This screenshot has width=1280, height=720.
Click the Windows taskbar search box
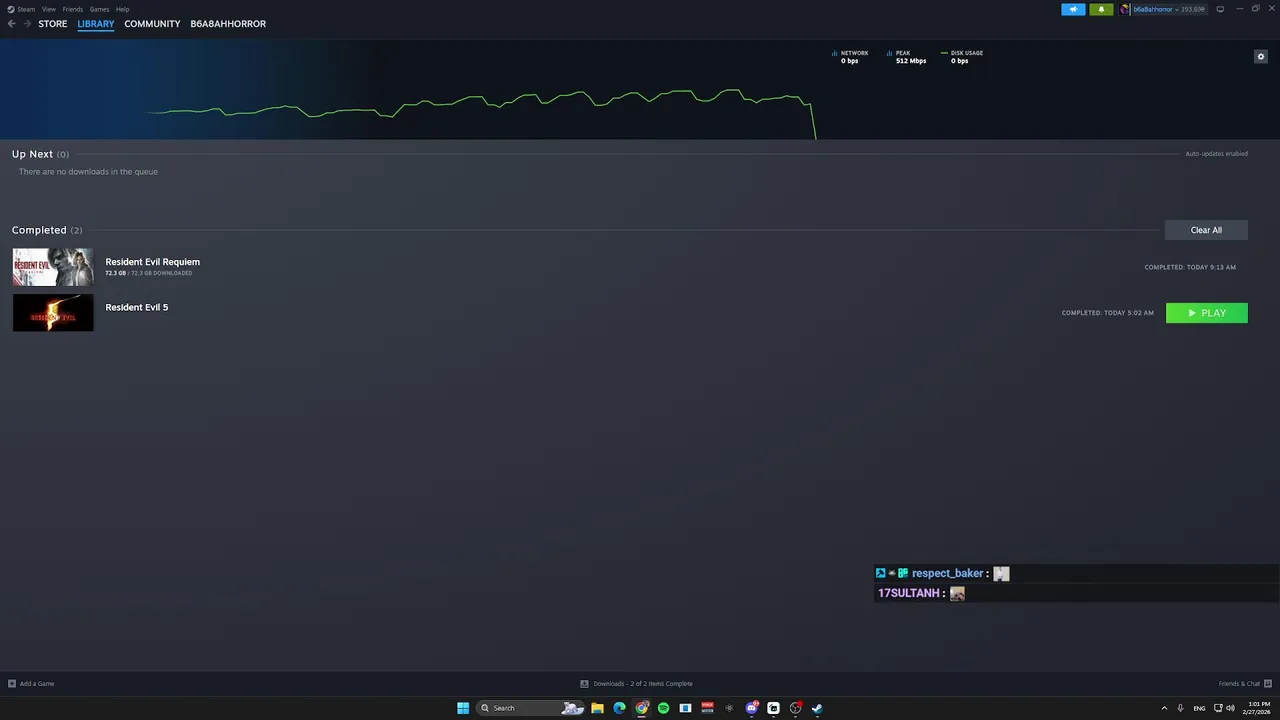530,708
